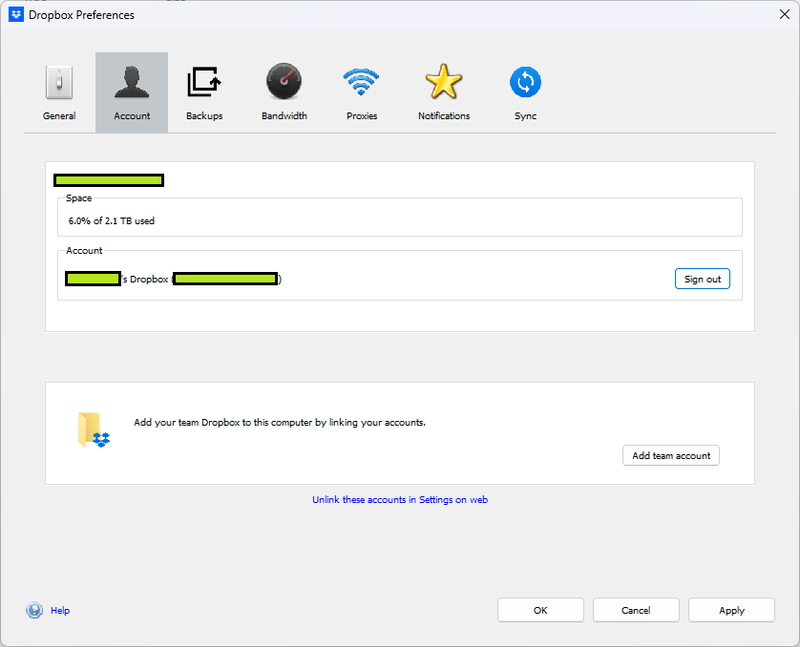Click the Dropbox logo in title bar
This screenshot has width=800, height=647.
click(16, 15)
